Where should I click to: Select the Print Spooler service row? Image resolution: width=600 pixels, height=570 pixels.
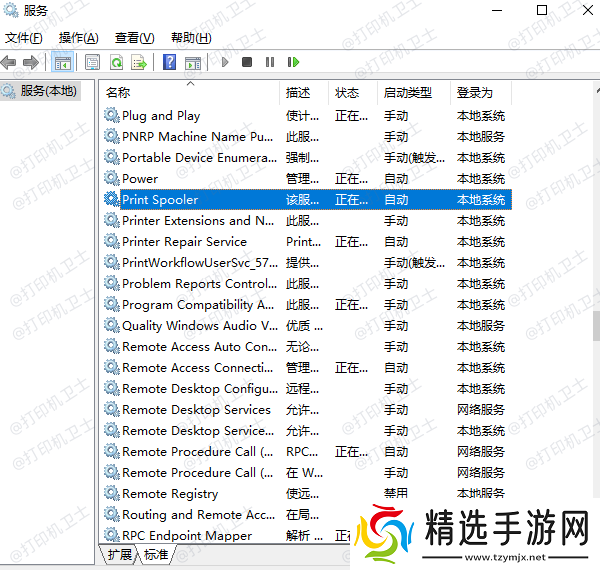pyautogui.click(x=200, y=200)
